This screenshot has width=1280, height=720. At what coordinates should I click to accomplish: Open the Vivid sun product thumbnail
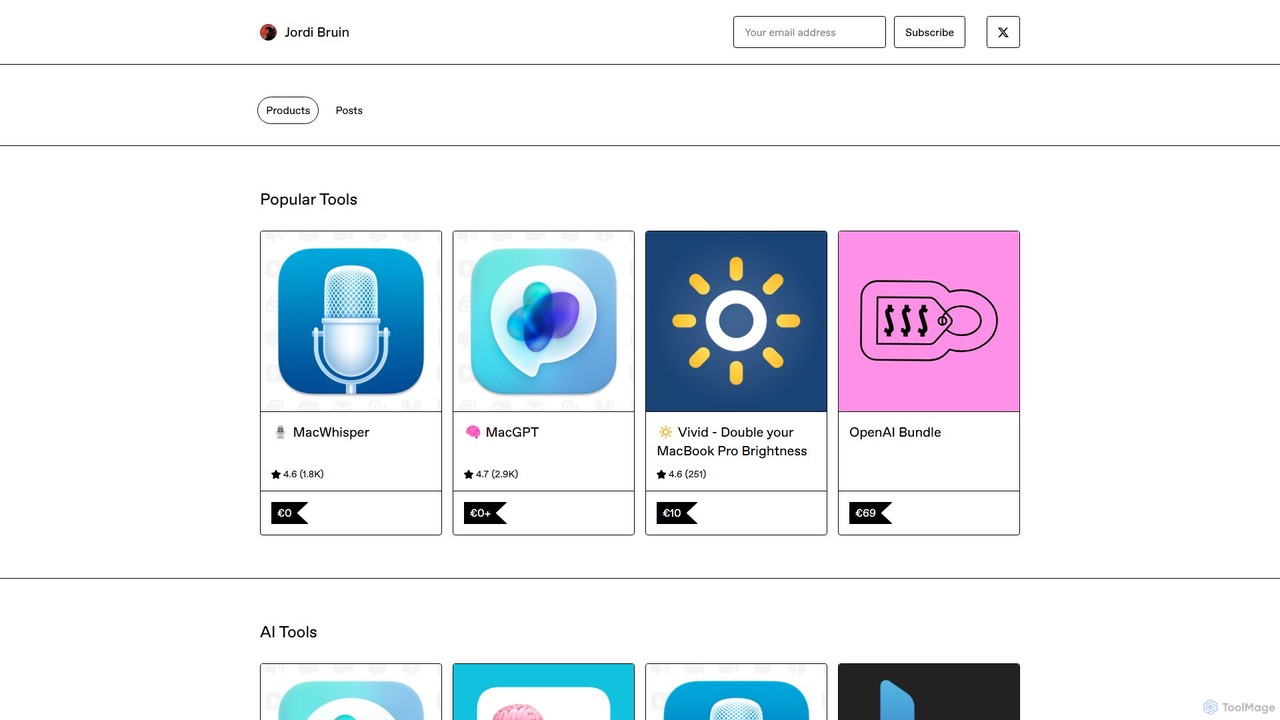(736, 321)
